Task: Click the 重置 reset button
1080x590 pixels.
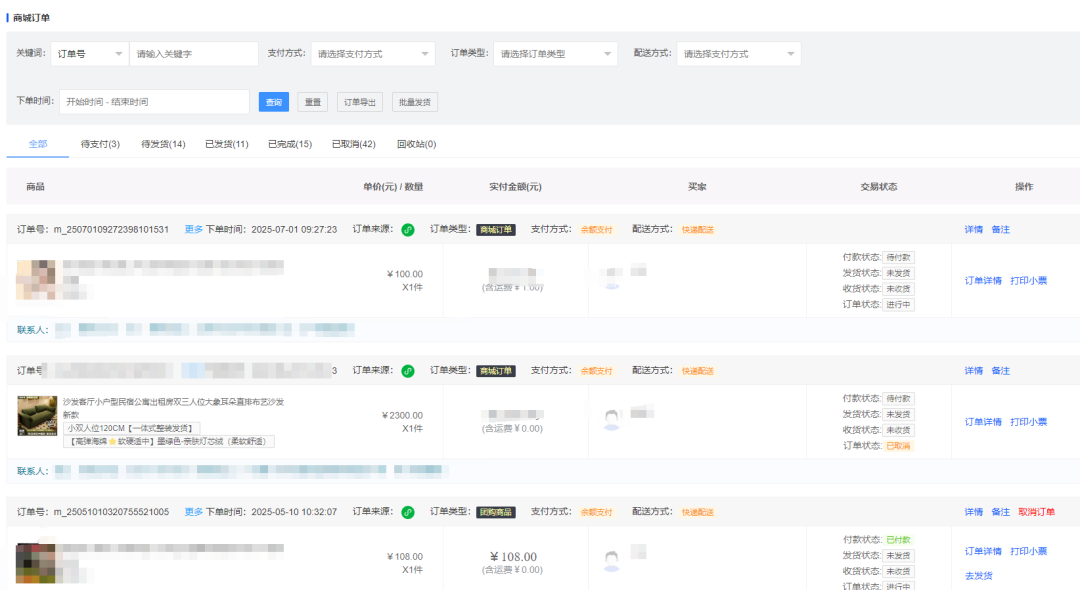Action: click(x=311, y=101)
